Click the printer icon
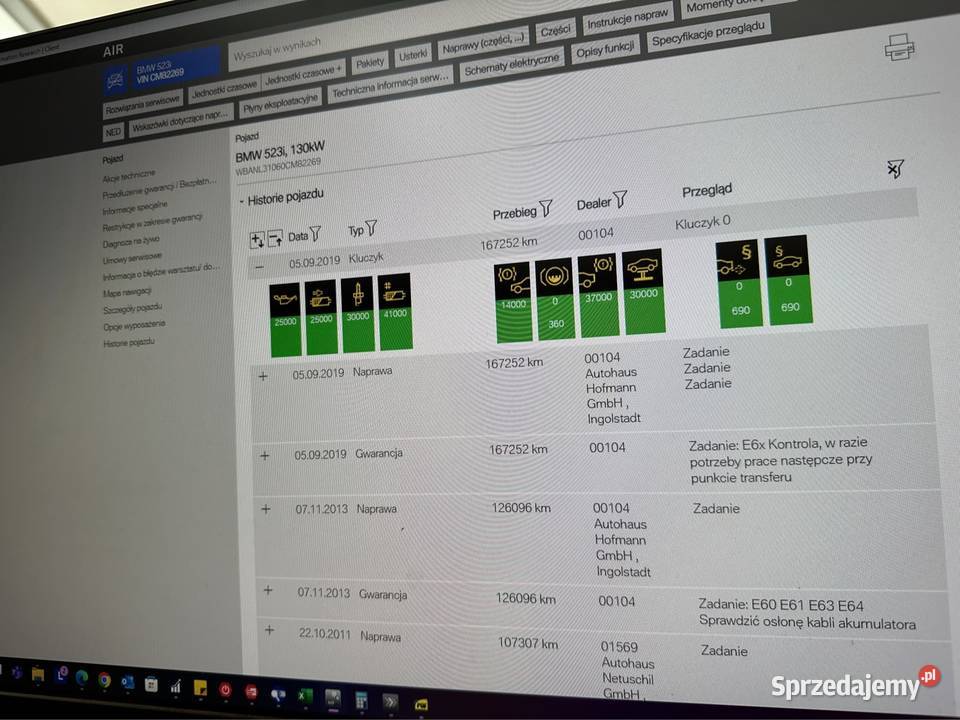 [x=899, y=47]
